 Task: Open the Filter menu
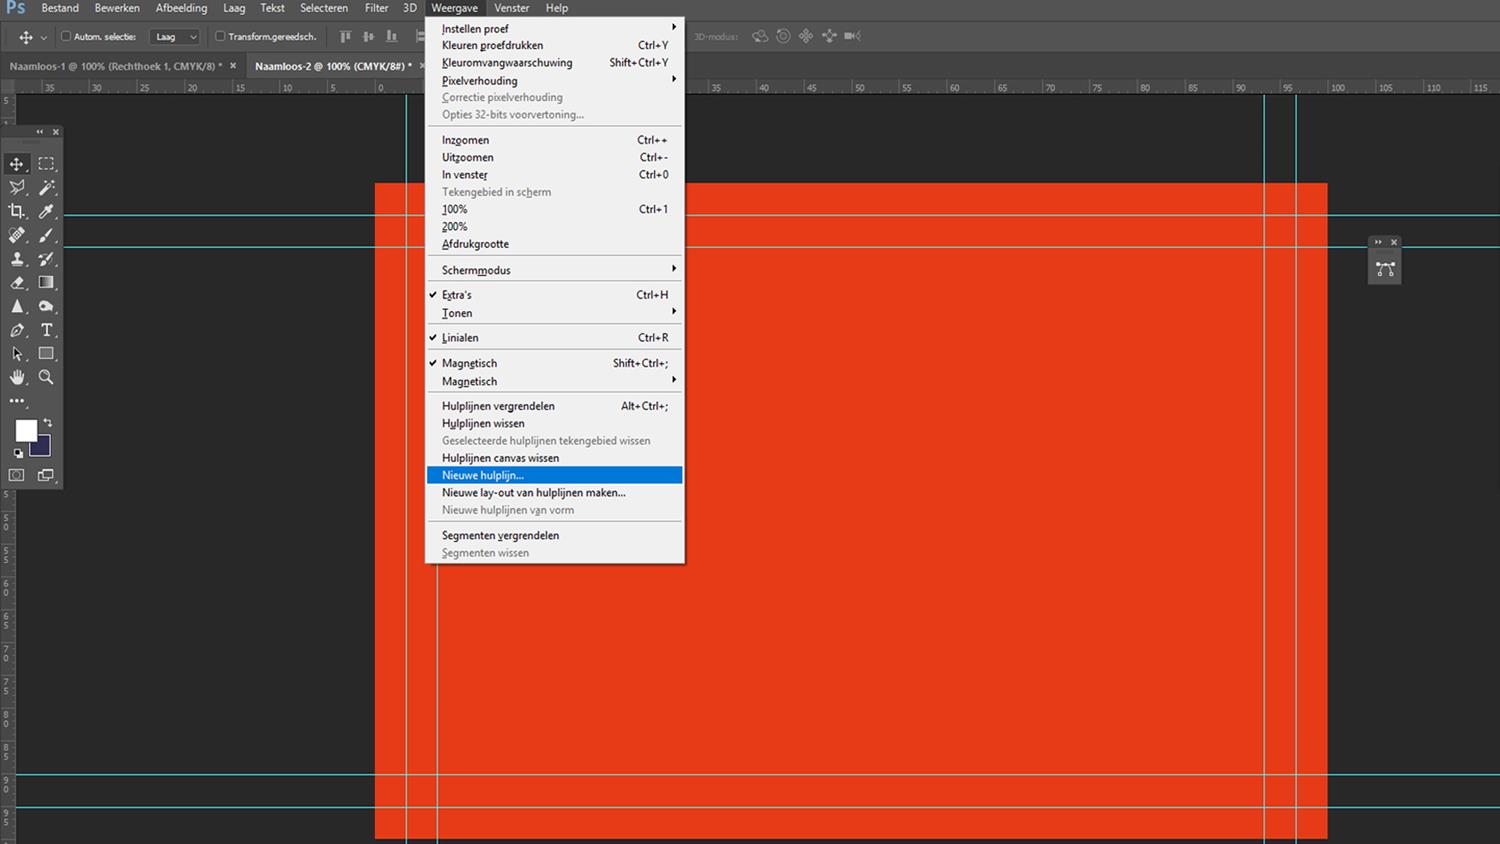[376, 8]
